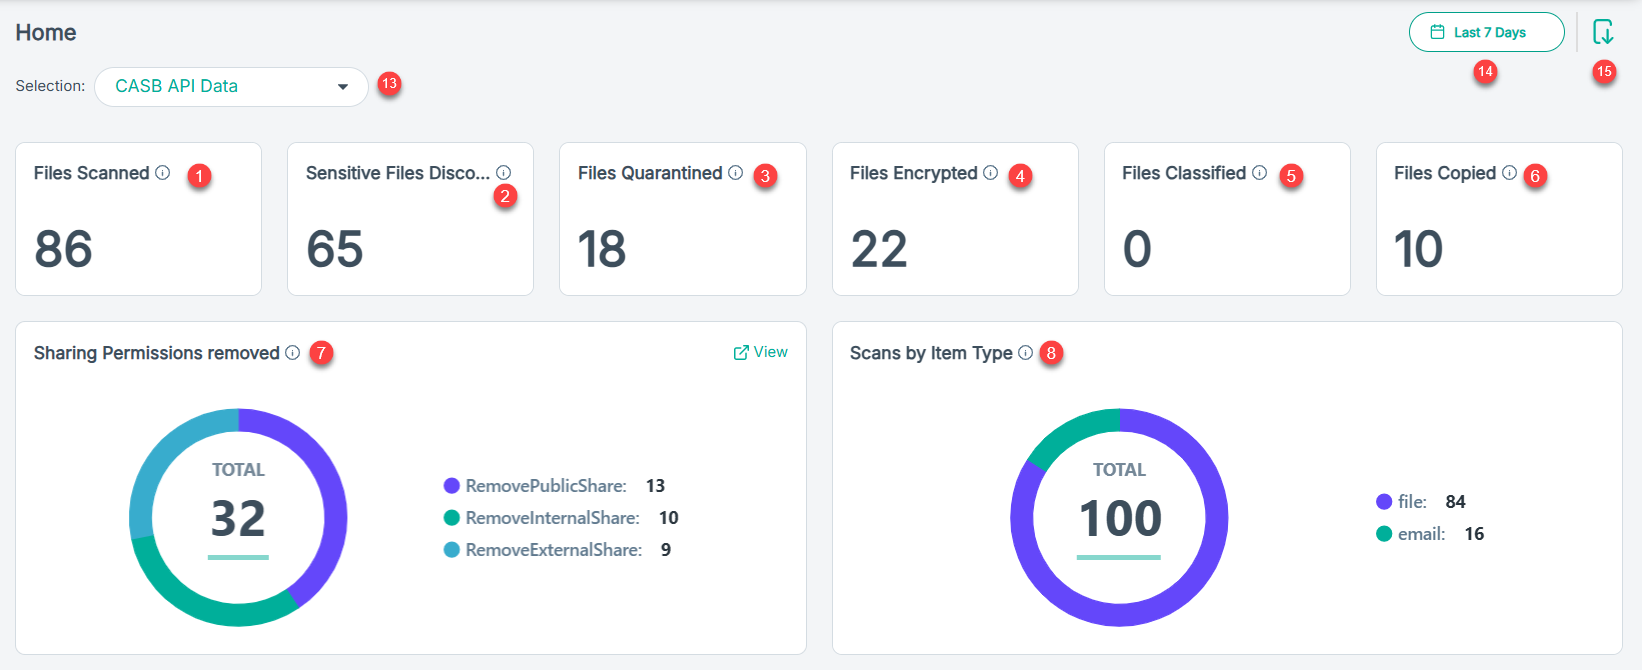Click the file: legend label
The height and width of the screenshot is (670, 1642).
tap(1412, 502)
